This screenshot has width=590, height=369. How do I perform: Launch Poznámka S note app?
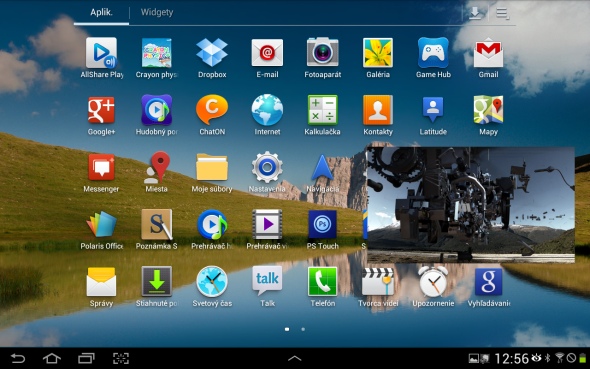click(x=157, y=224)
